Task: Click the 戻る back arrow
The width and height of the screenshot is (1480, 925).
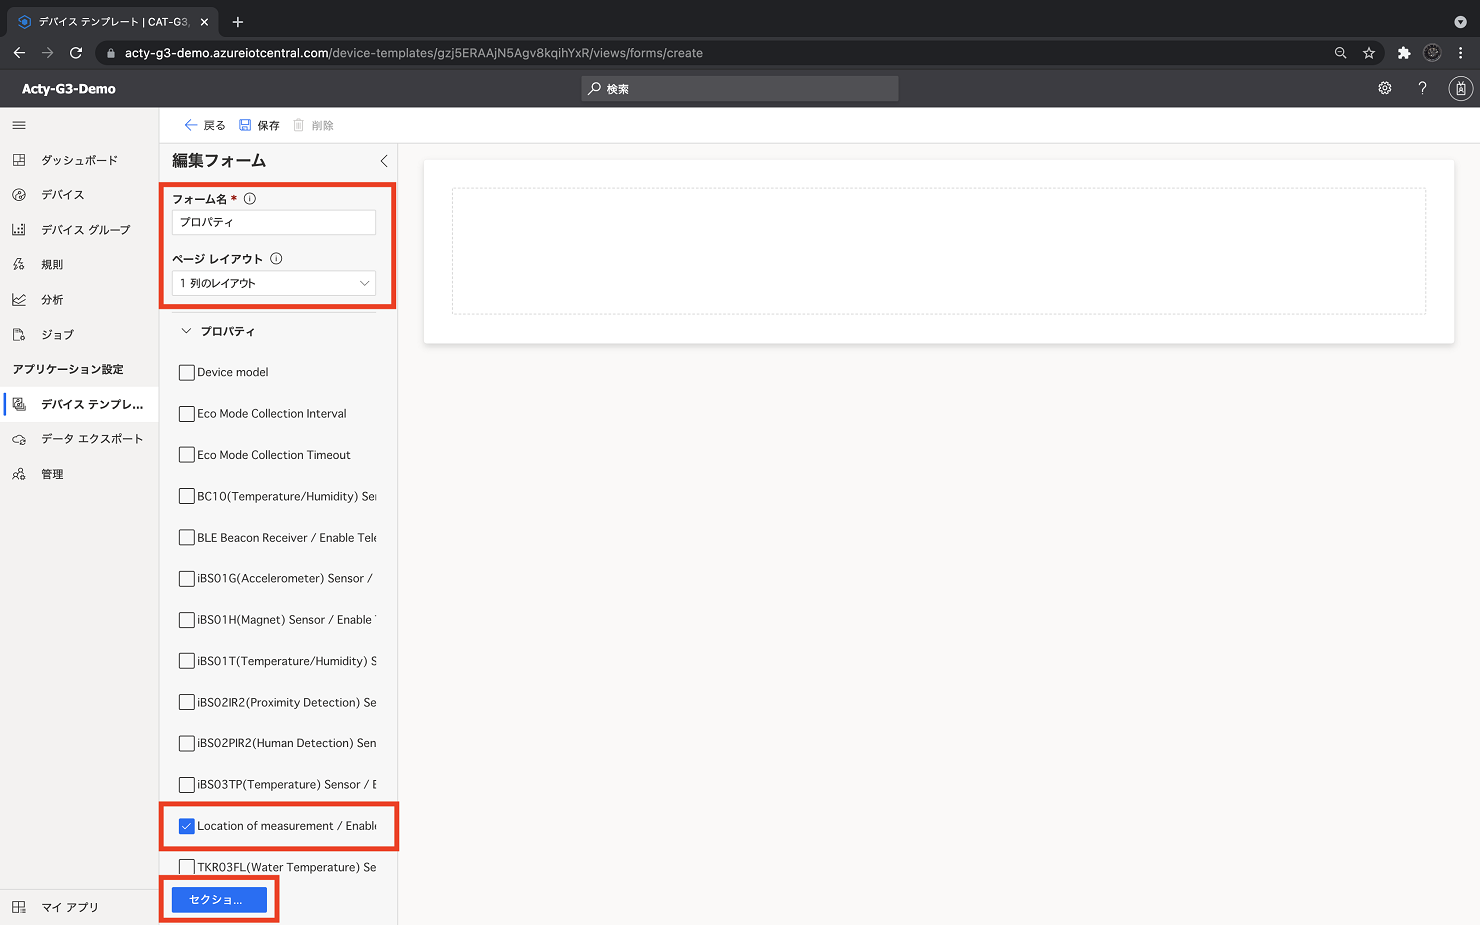Action: pyautogui.click(x=191, y=125)
